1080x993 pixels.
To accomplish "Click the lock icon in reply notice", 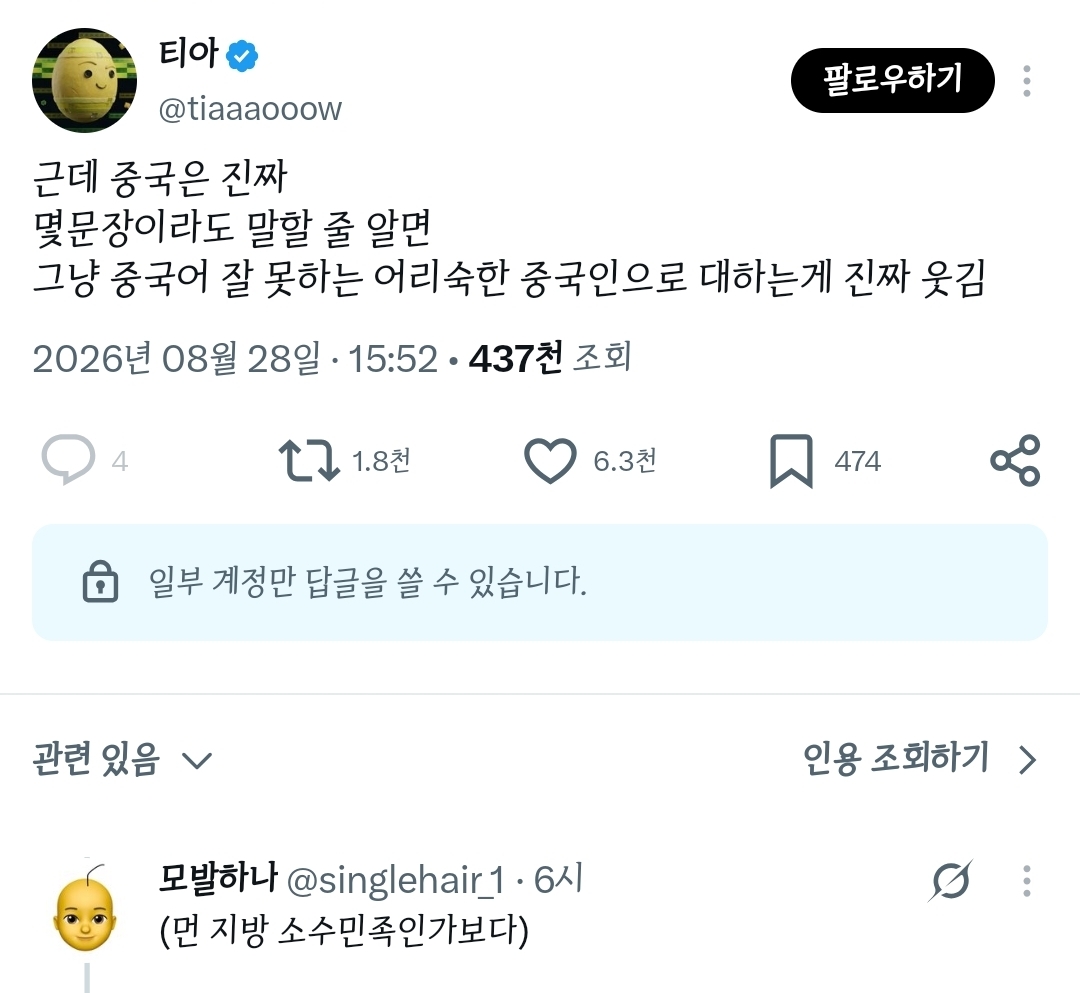I will point(101,582).
